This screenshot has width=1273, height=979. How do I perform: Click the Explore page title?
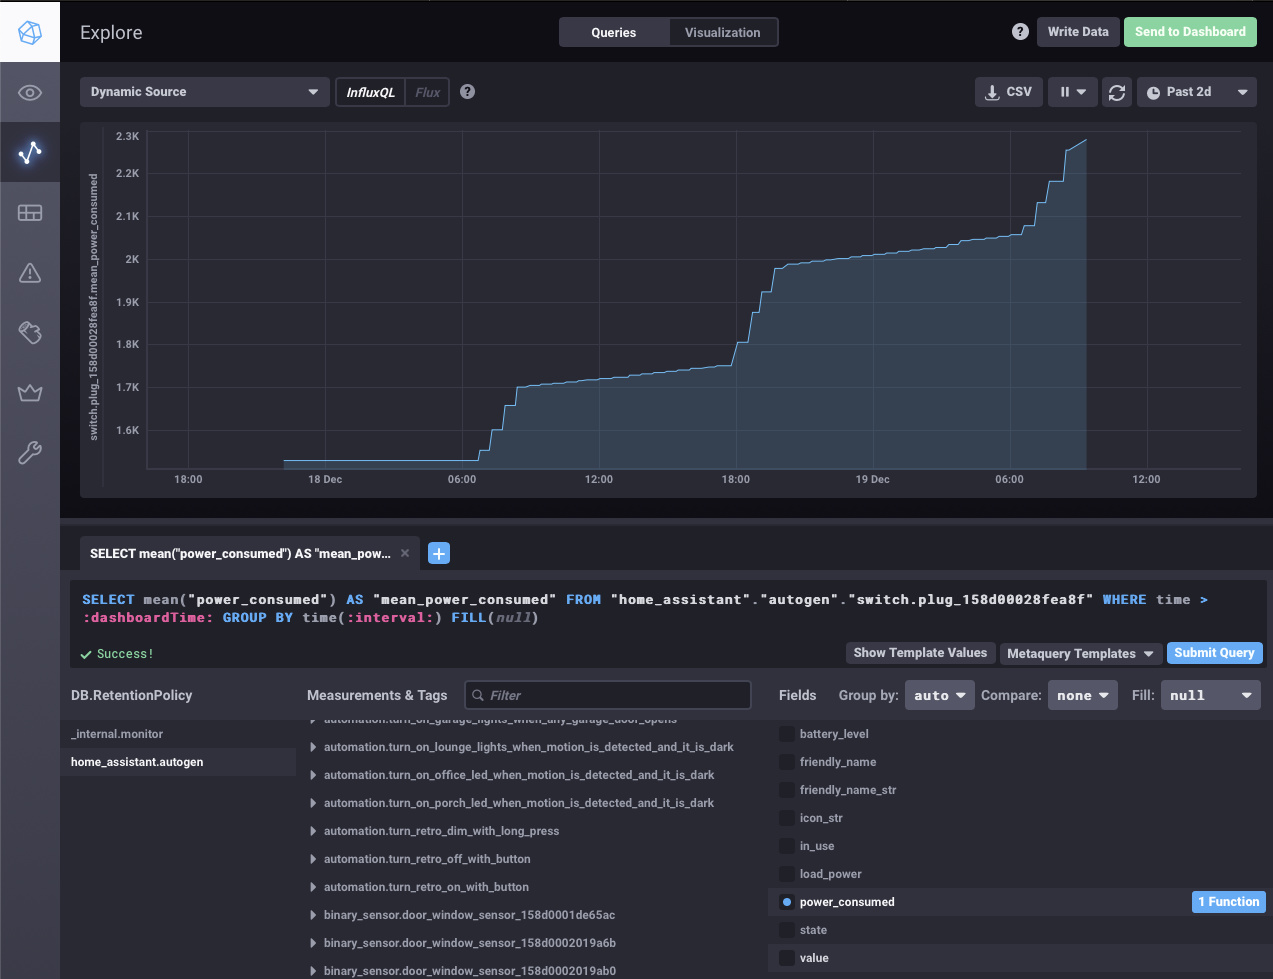pyautogui.click(x=111, y=32)
